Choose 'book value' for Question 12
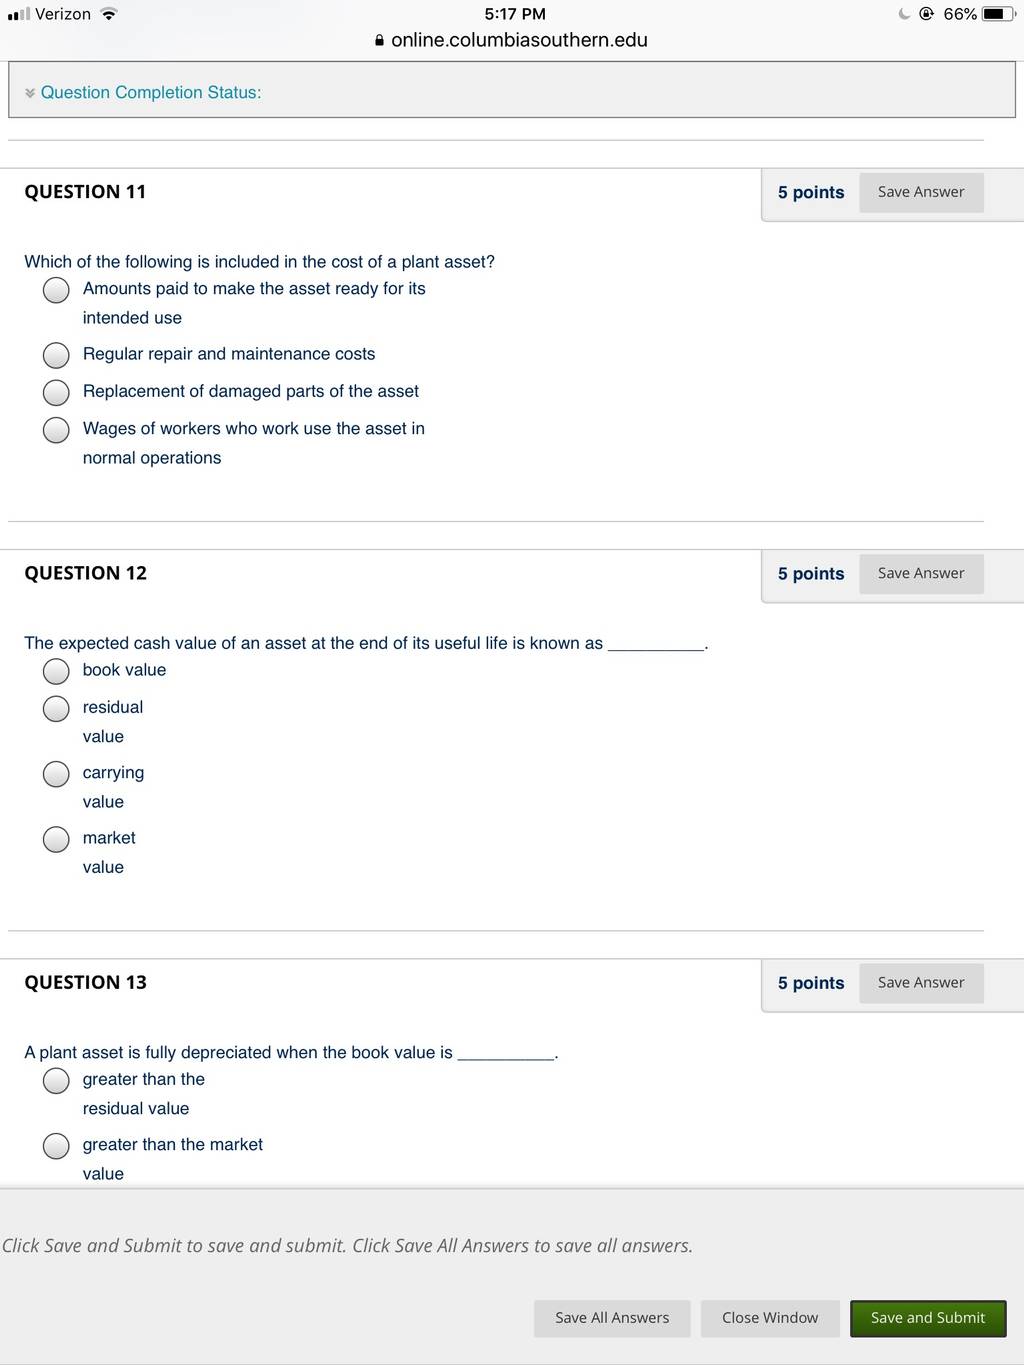1024x1365 pixels. [x=56, y=671]
